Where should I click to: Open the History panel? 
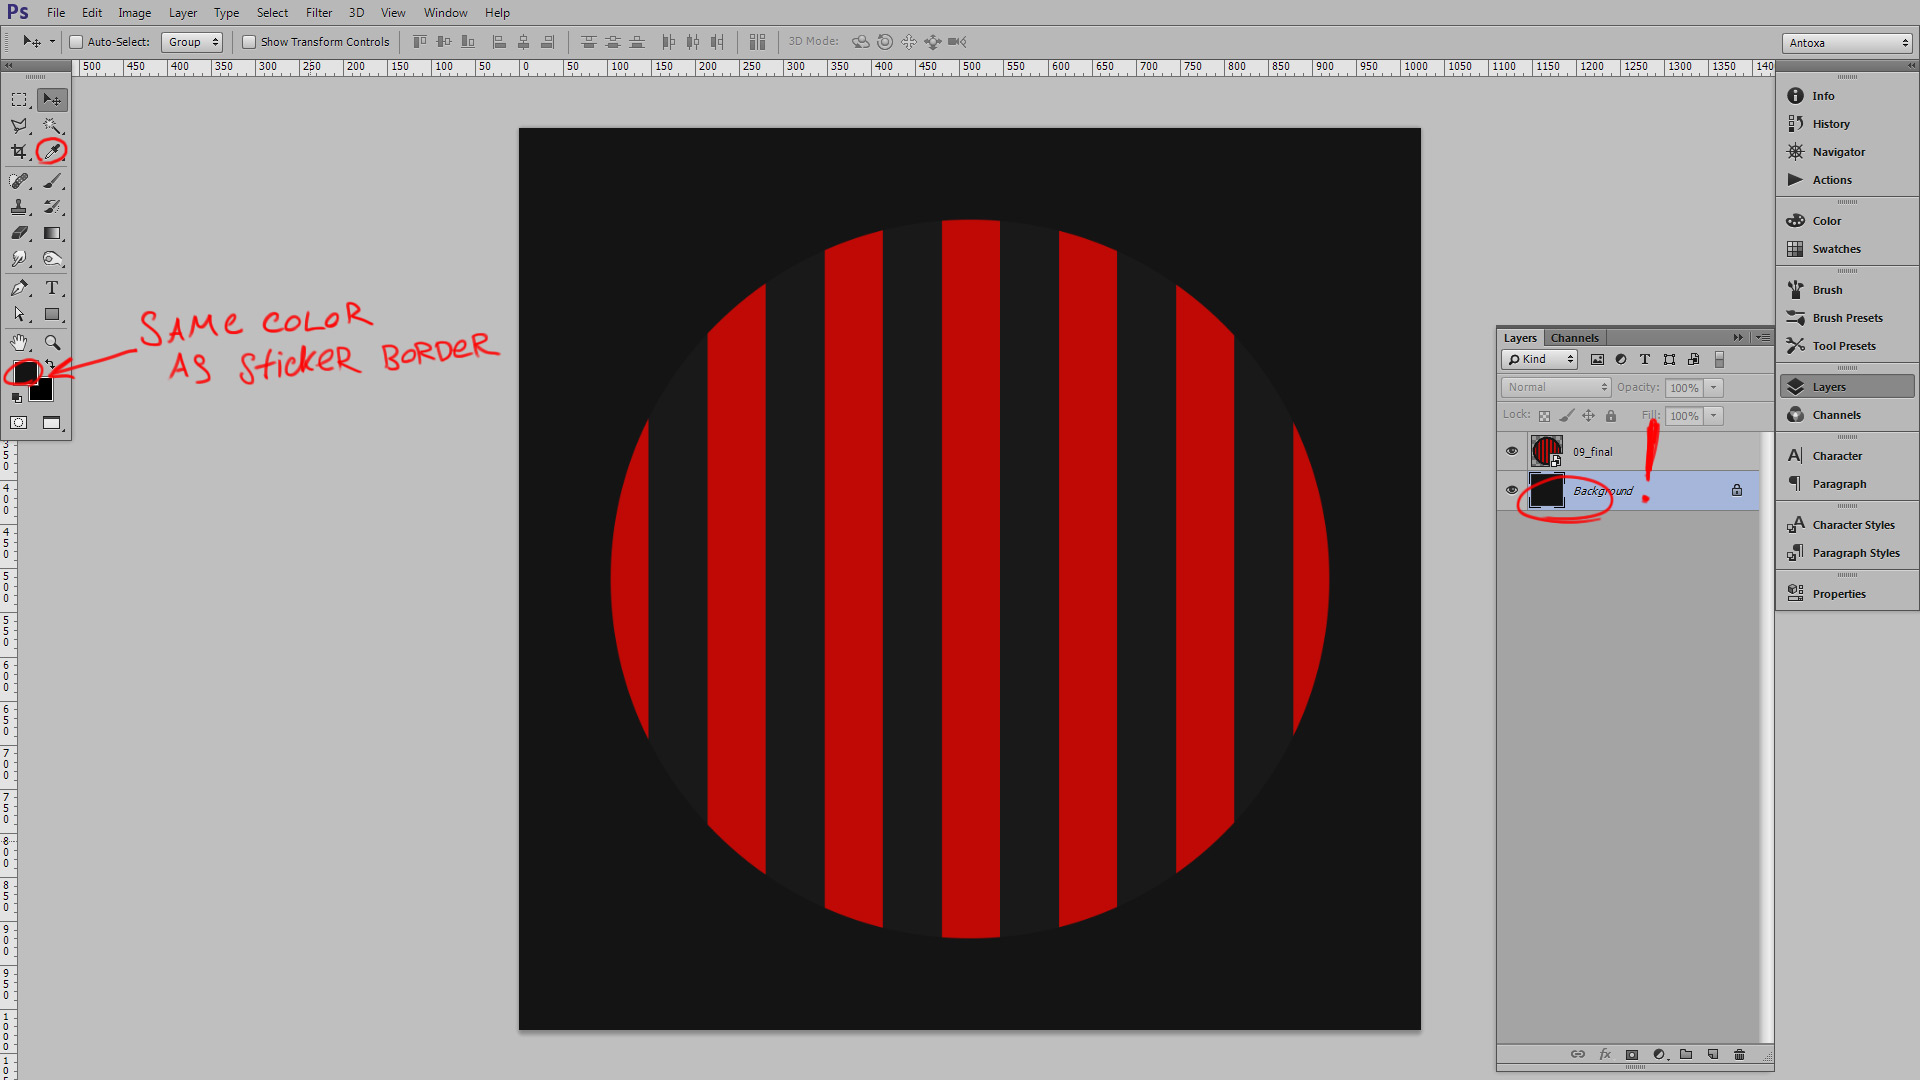1830,124
